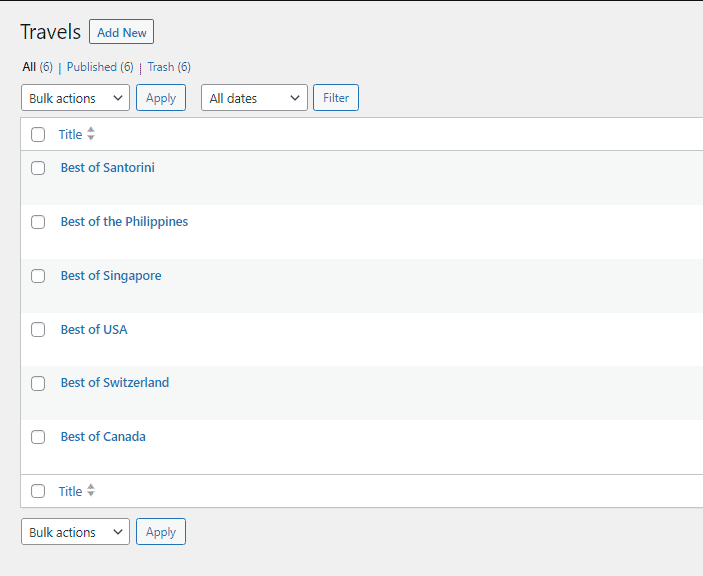Viewport: 703px width, 576px height.
Task: Open Best of the Philippines post
Action: (124, 222)
